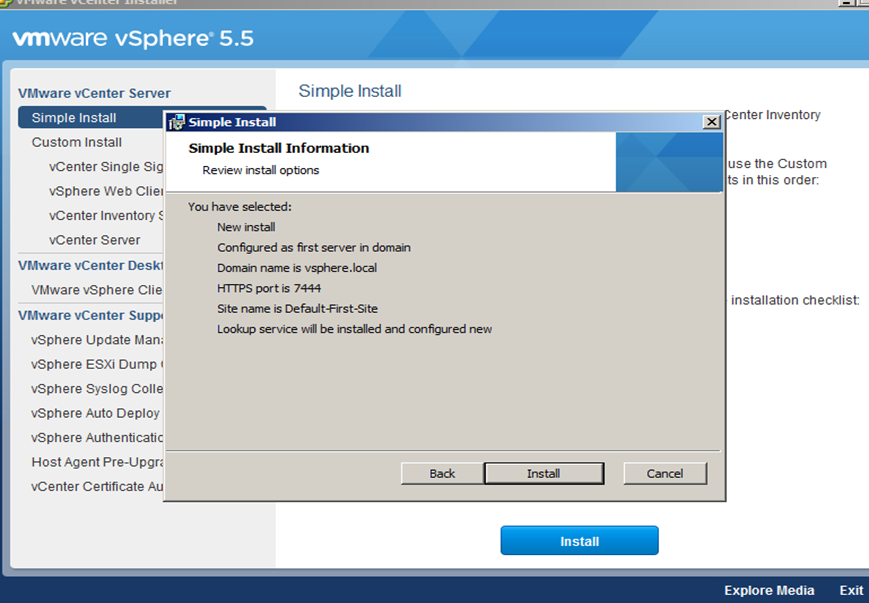Select vSphere Update Manager entry
Screen dimensions: 869x603
tap(97, 339)
